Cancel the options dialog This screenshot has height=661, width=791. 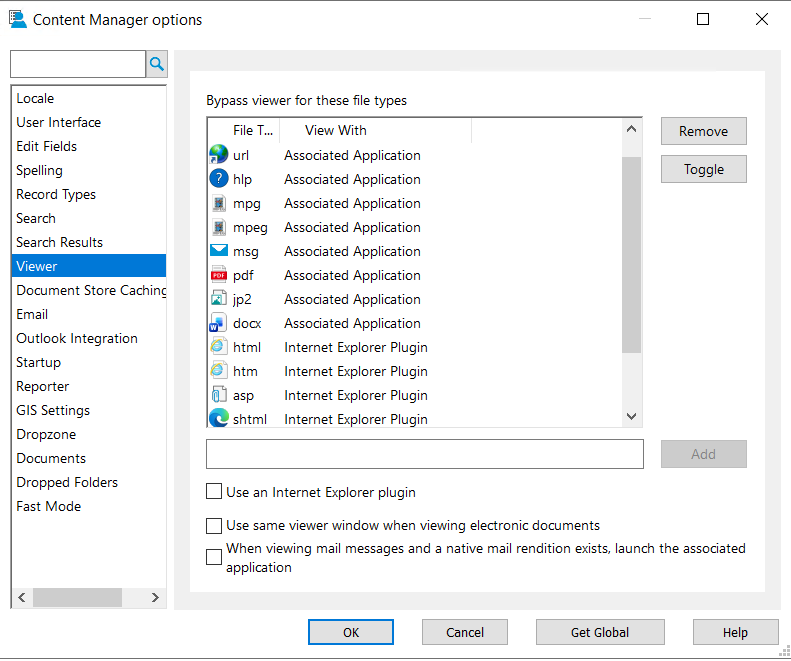tap(465, 632)
